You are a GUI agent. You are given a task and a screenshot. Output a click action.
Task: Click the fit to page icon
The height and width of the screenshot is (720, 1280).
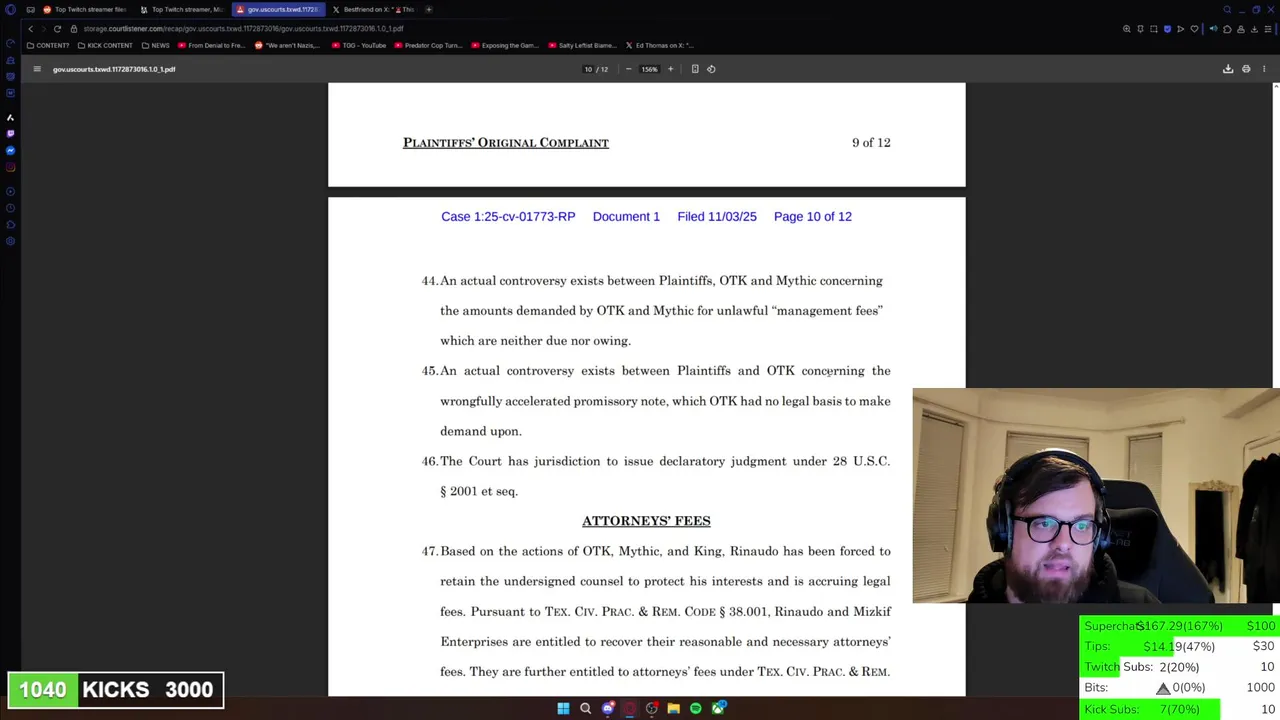coord(695,69)
